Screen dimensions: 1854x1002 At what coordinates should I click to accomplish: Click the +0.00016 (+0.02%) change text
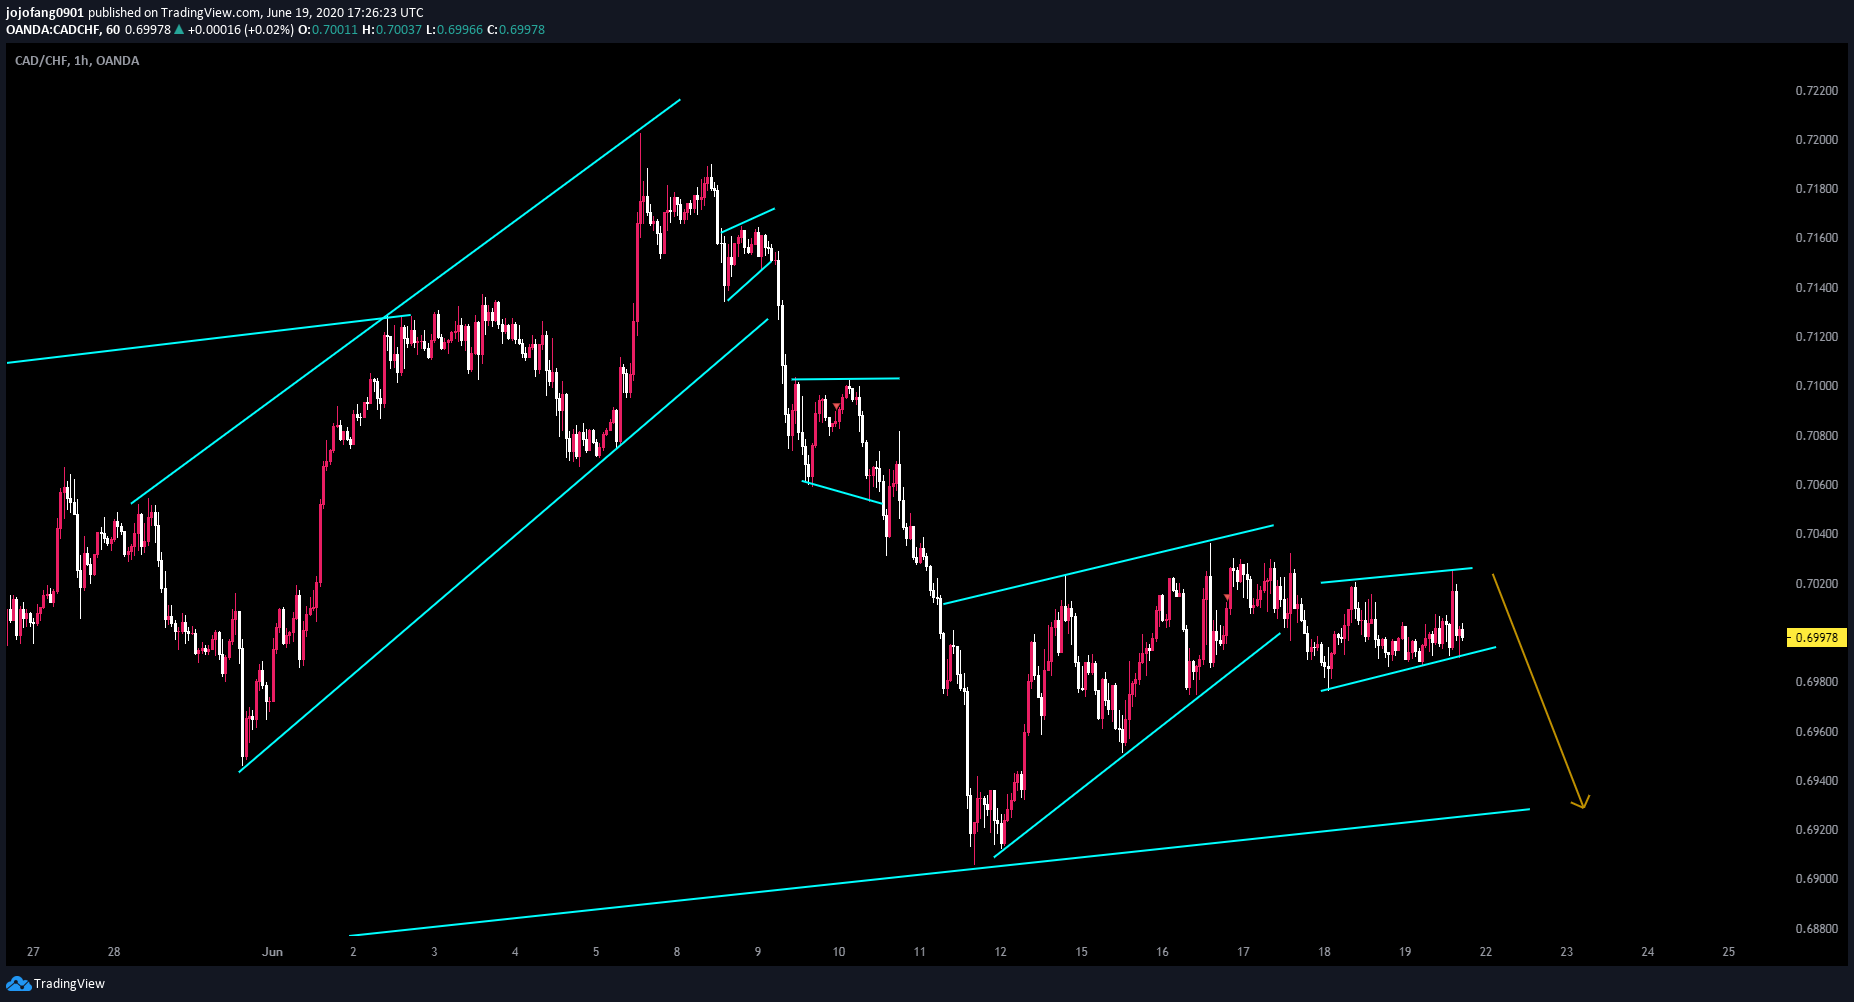tap(241, 30)
